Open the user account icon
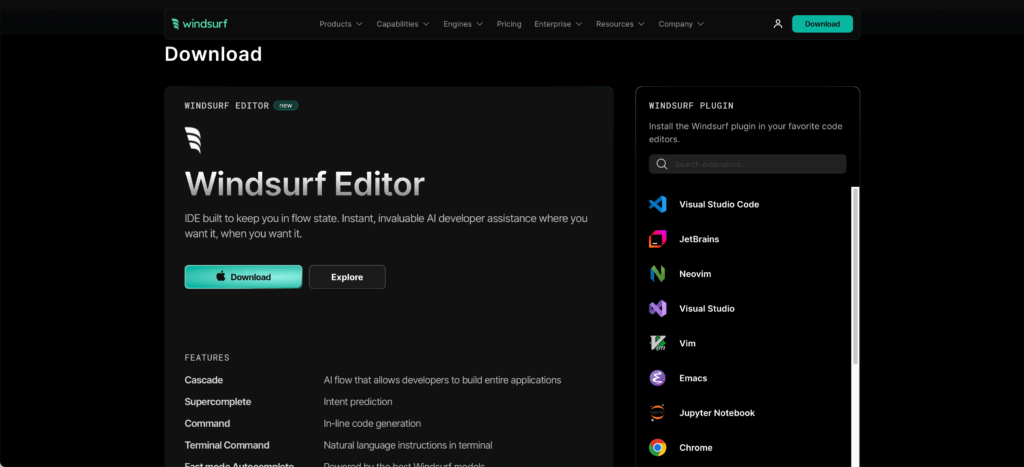This screenshot has height=467, width=1024. 778,24
